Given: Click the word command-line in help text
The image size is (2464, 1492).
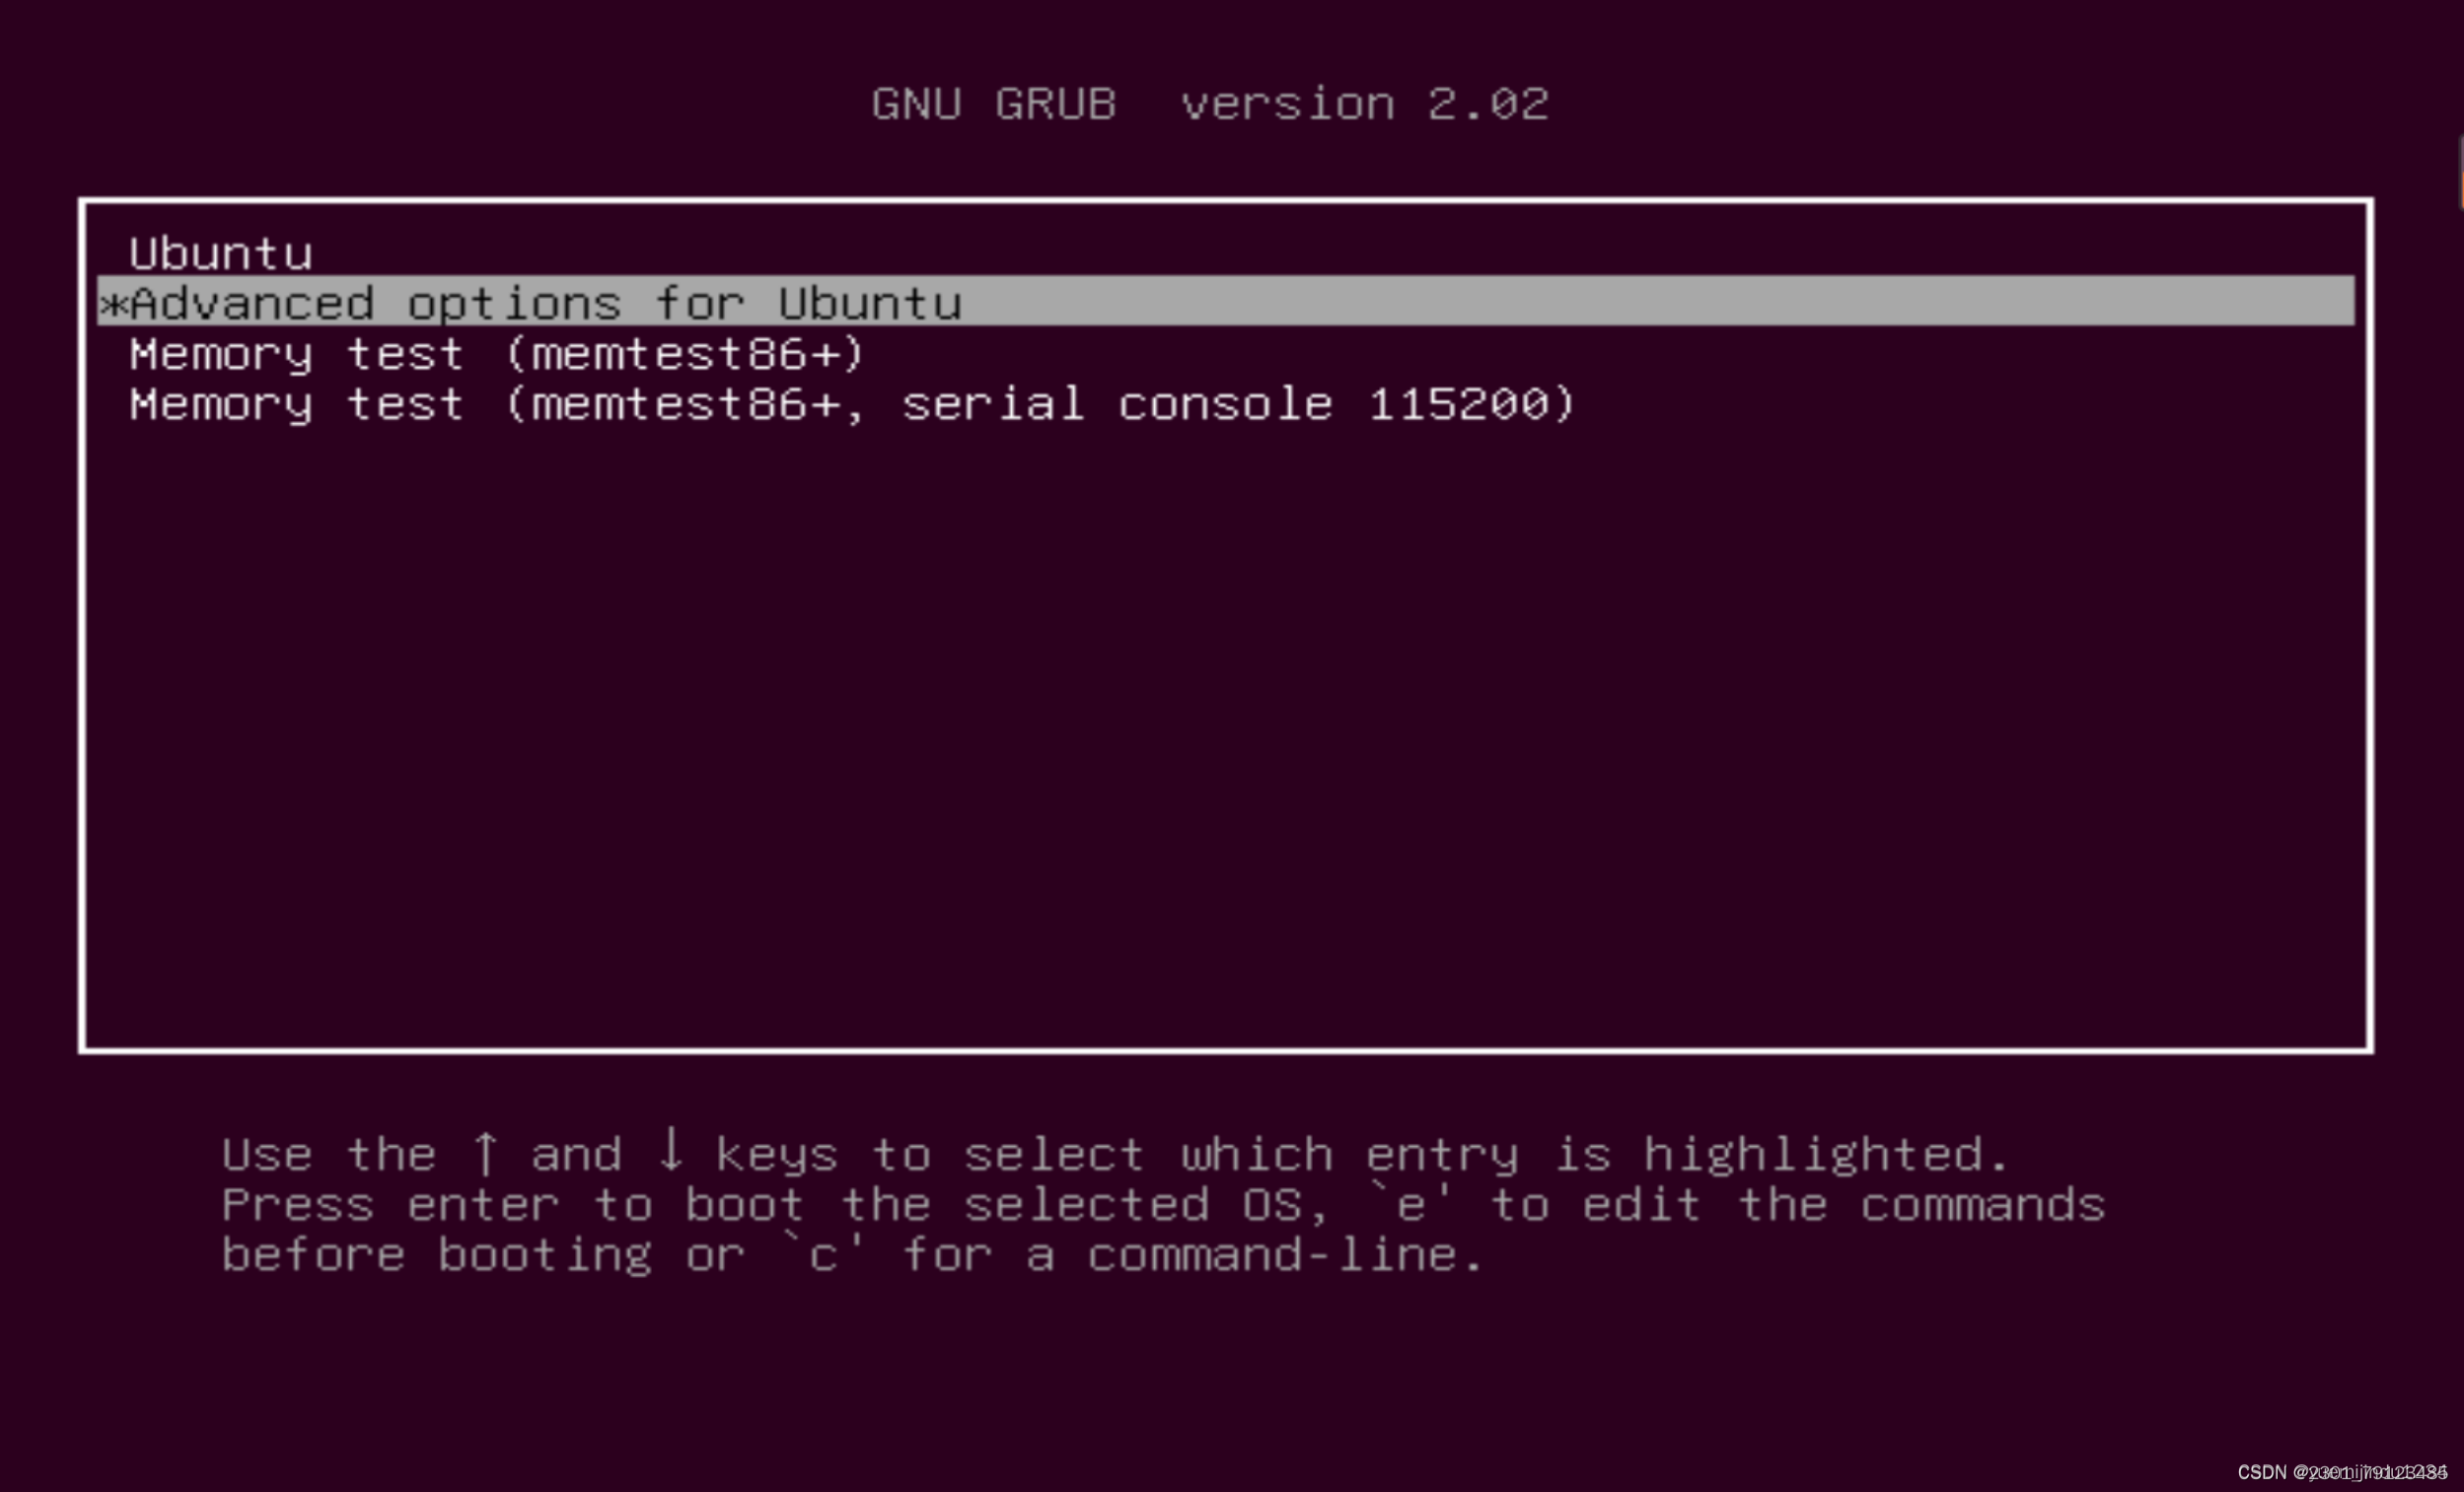Looking at the screenshot, I should (1272, 1254).
